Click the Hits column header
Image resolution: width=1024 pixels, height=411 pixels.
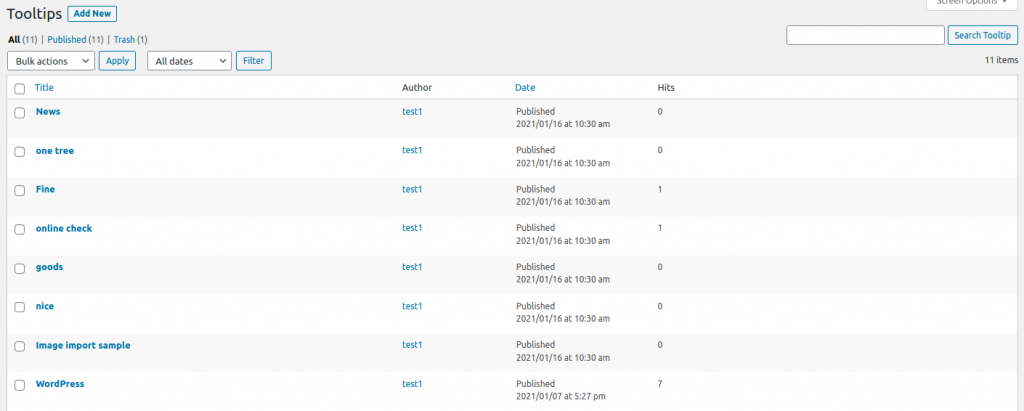click(x=666, y=88)
